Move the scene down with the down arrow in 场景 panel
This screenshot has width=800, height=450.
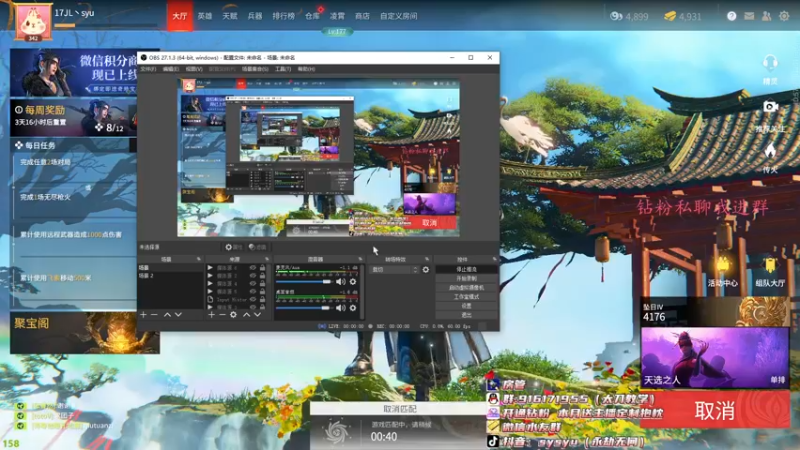[178, 315]
